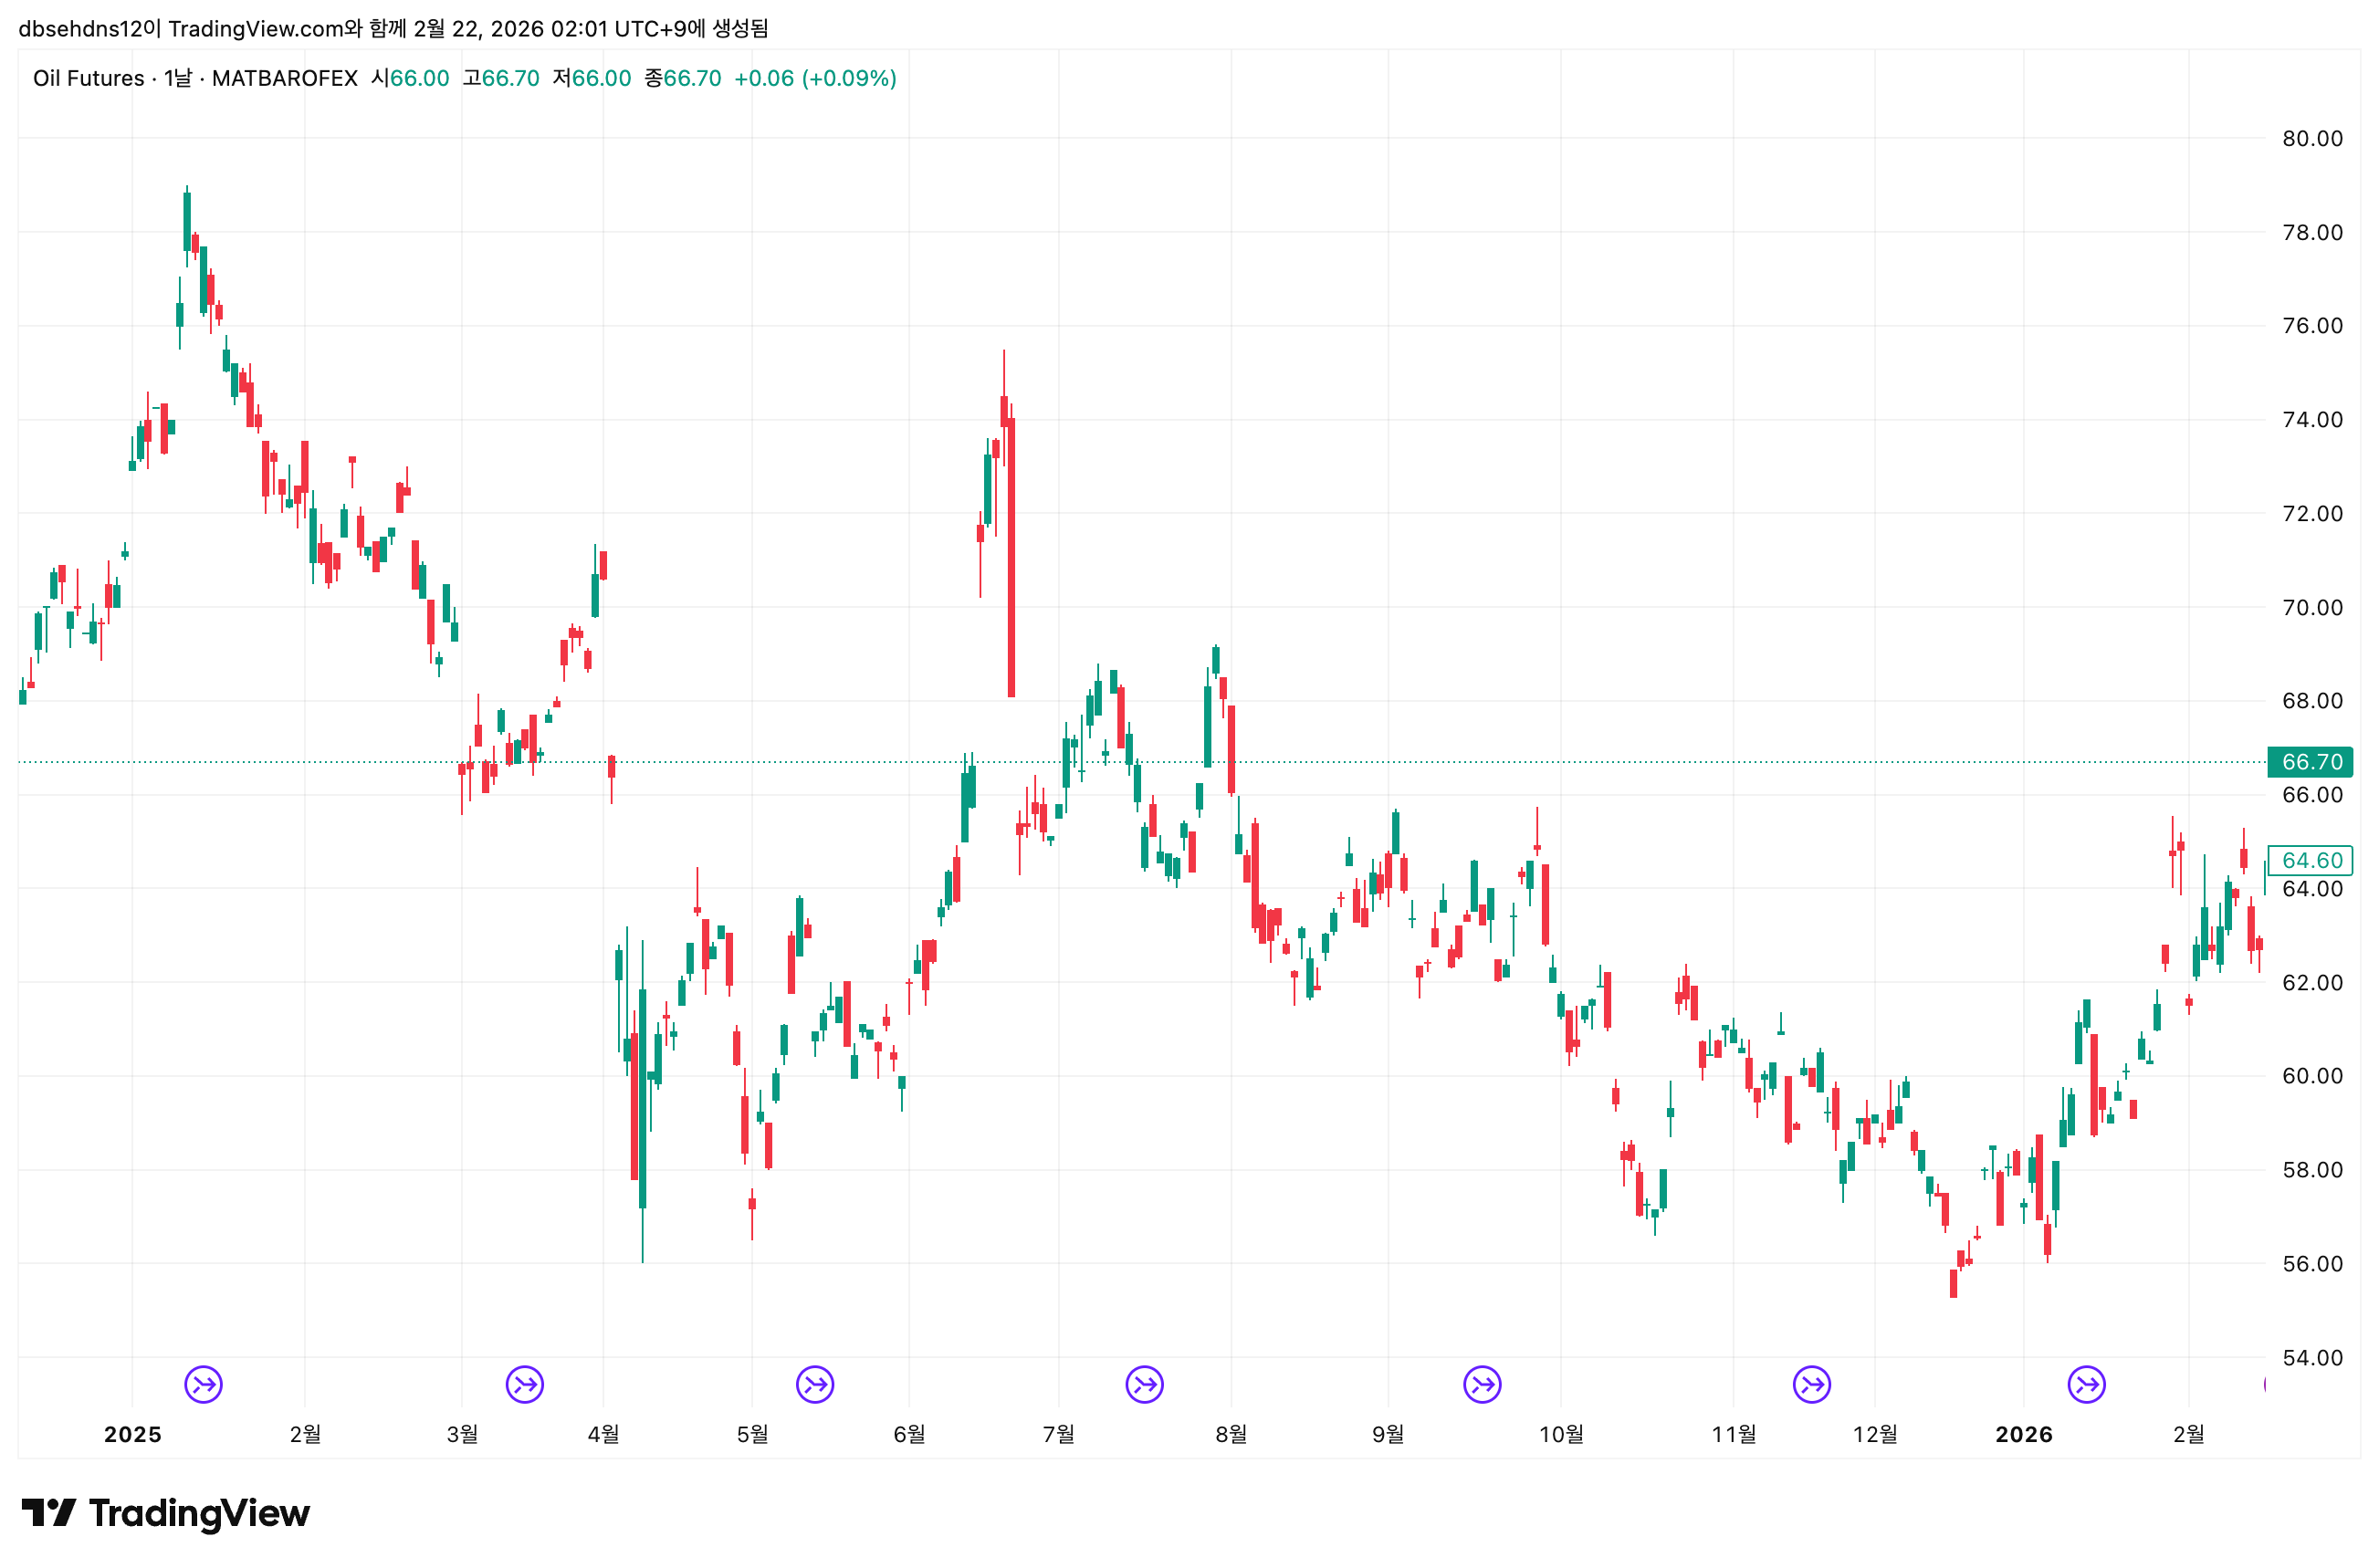Click the rollover marker icon in March
Image resolution: width=2379 pixels, height=1568 pixels.
coord(524,1384)
